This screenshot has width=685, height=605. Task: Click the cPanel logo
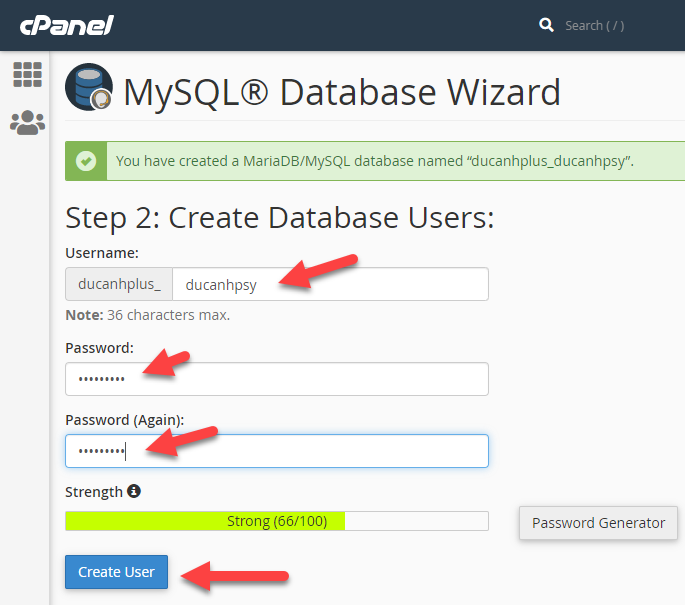pos(67,25)
